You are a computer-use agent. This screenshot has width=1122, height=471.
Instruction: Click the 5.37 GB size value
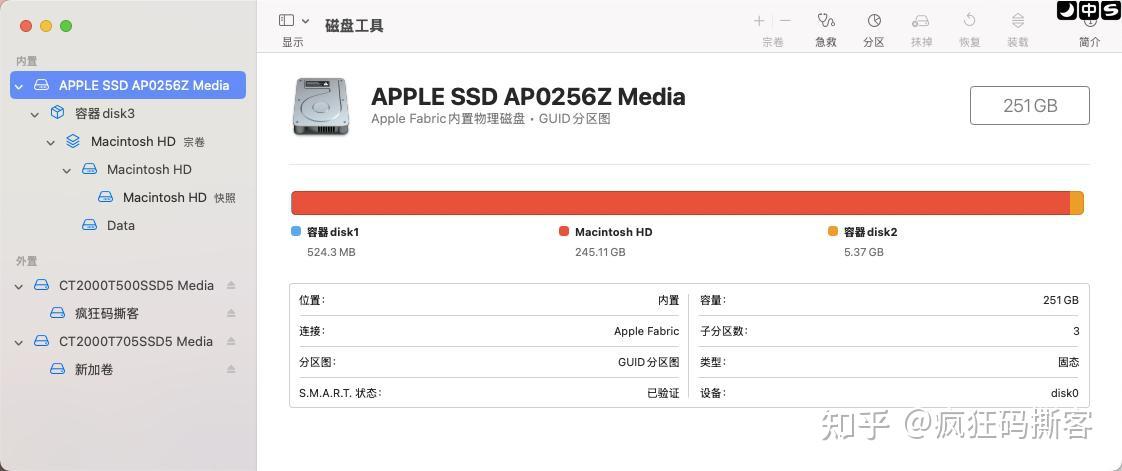pos(864,252)
